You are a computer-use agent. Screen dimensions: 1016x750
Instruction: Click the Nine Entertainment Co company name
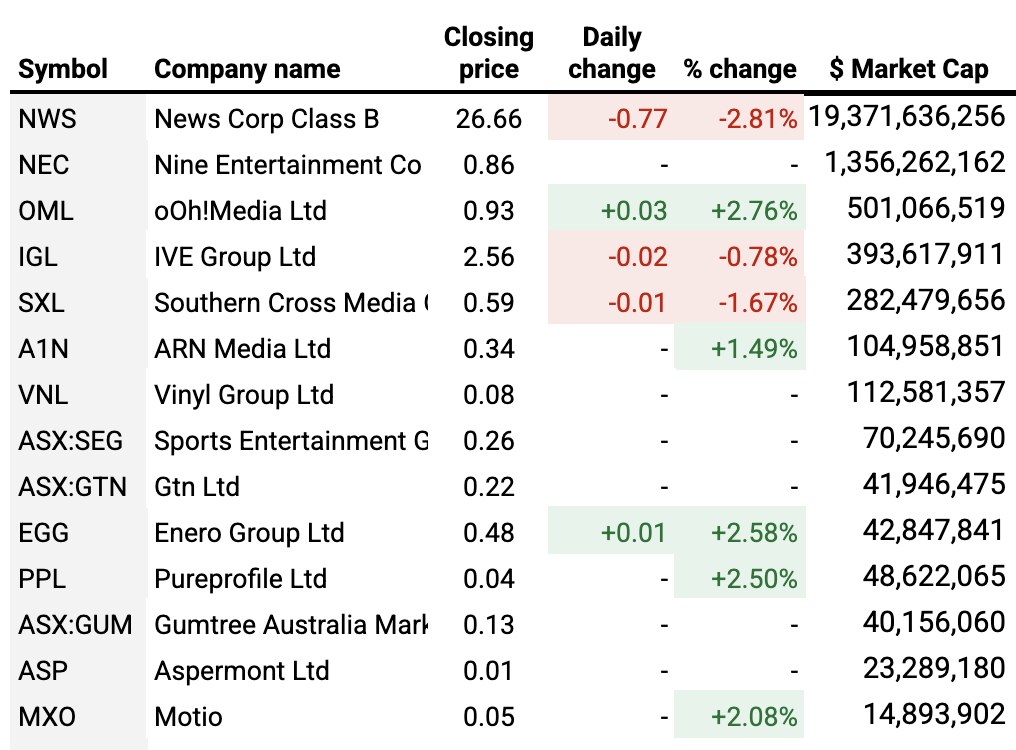(x=287, y=165)
